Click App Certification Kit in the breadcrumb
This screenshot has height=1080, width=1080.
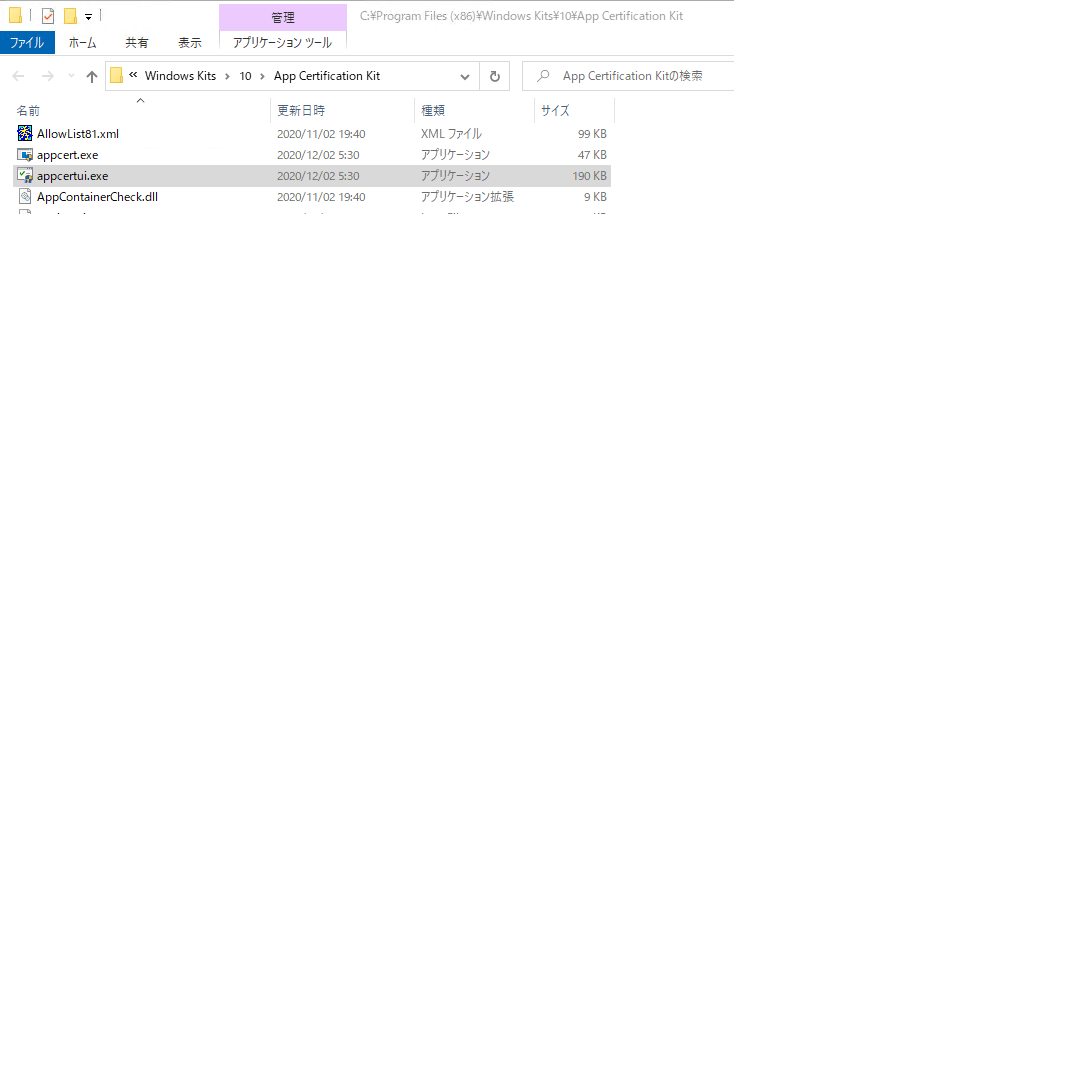click(x=327, y=76)
